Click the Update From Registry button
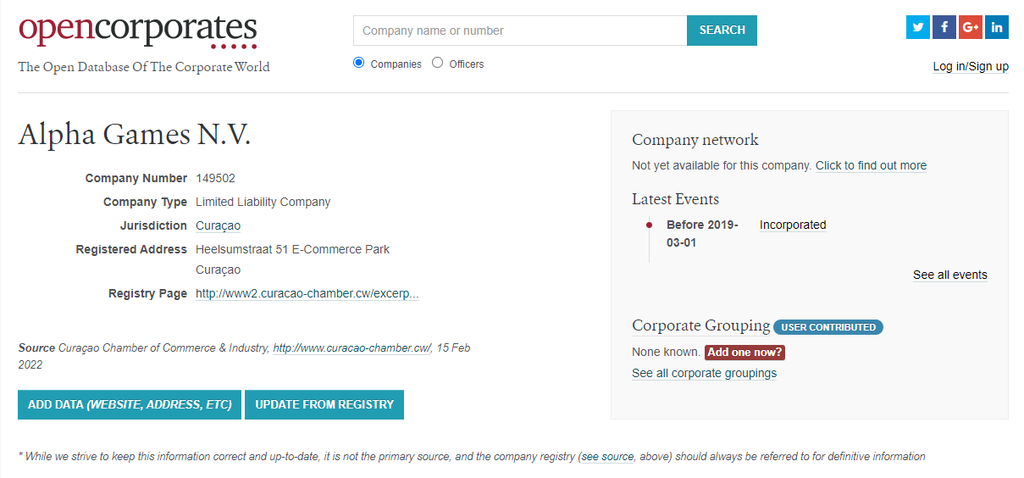The width and height of the screenshot is (1024, 478). click(324, 405)
